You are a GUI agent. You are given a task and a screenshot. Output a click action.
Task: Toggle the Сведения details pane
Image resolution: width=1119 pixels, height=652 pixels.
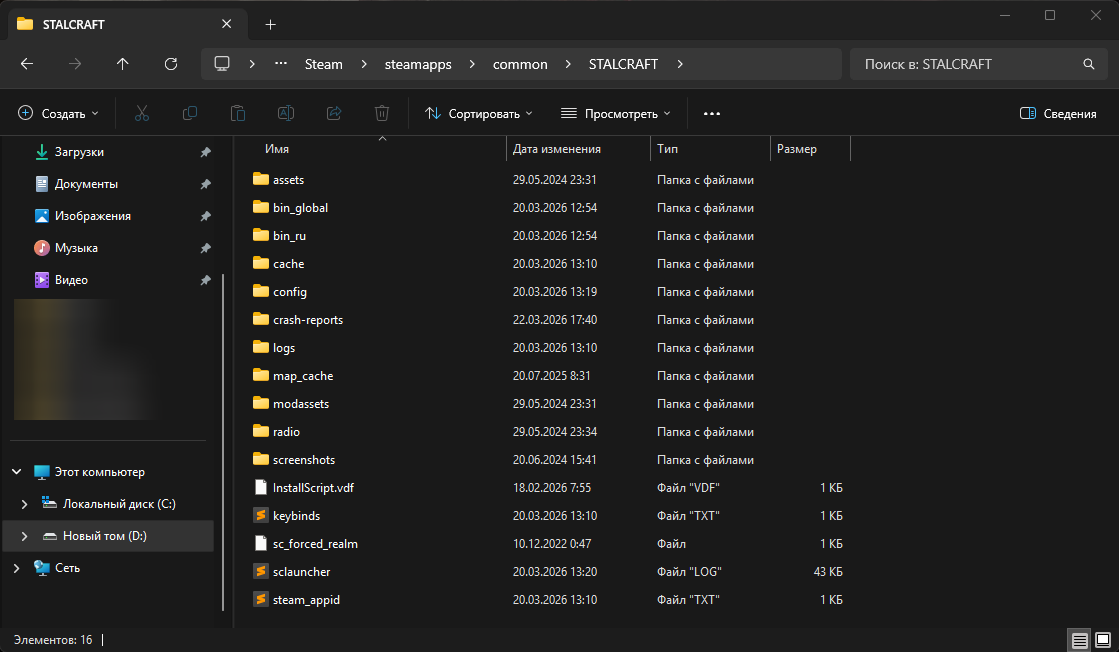[1058, 114]
